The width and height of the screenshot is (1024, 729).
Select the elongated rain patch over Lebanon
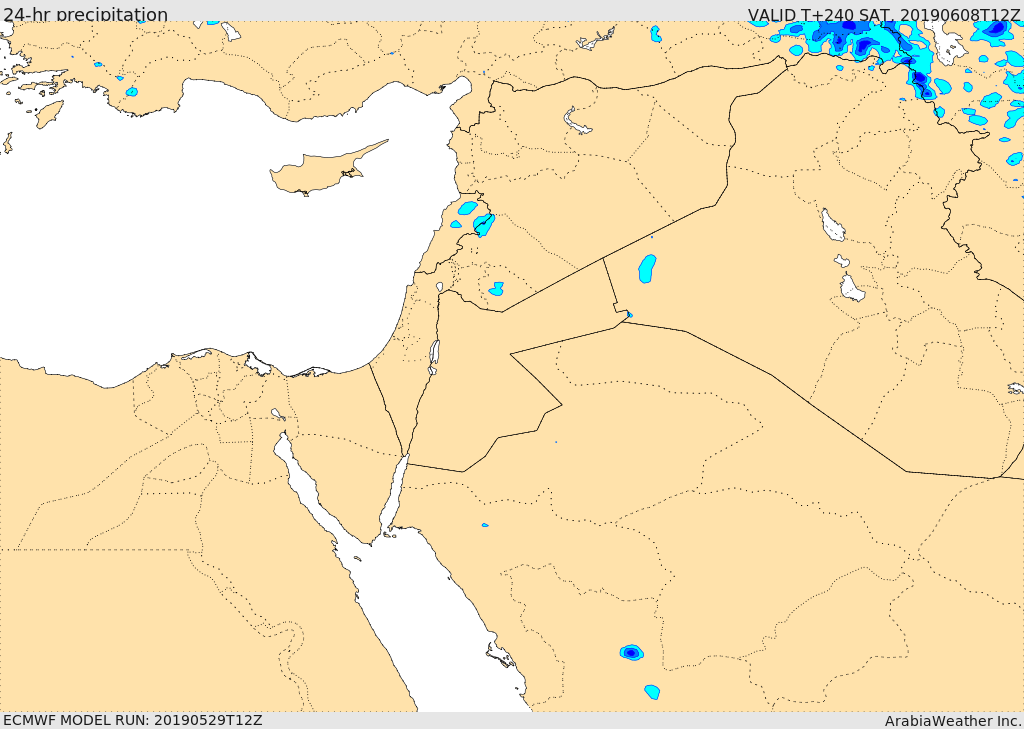(x=484, y=224)
